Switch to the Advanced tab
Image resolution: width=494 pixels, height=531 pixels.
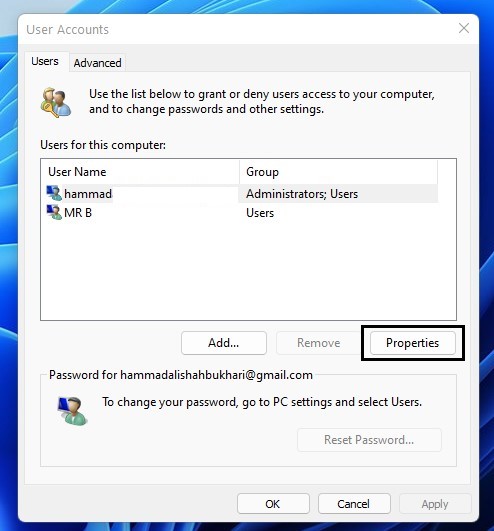(x=98, y=63)
